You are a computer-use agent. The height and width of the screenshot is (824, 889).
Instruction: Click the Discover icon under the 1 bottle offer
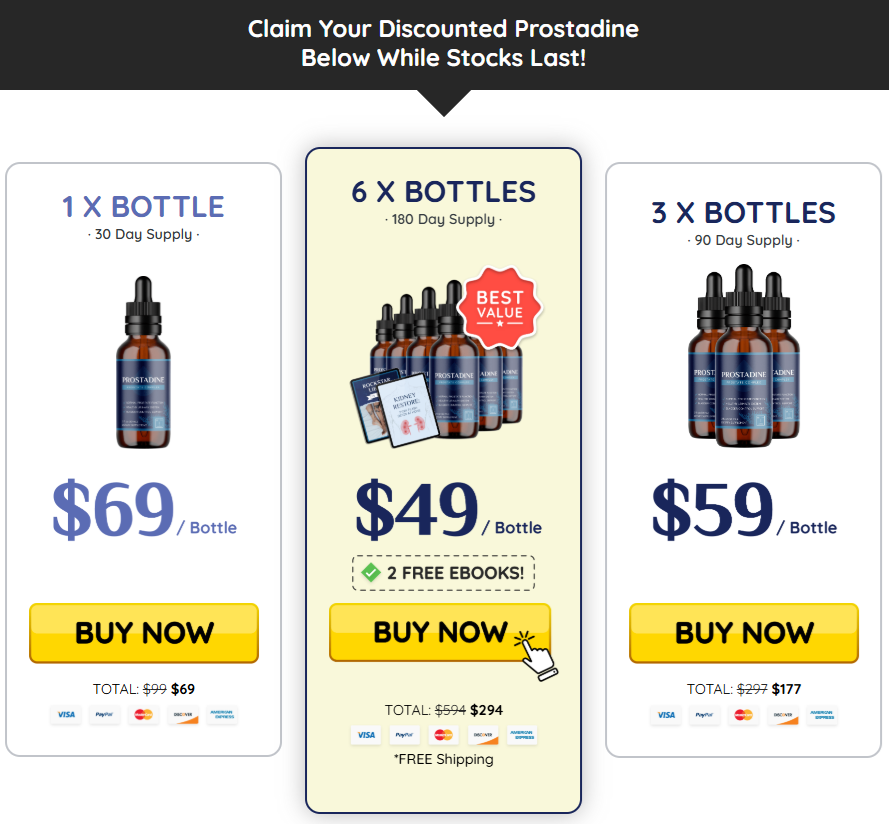[183, 715]
